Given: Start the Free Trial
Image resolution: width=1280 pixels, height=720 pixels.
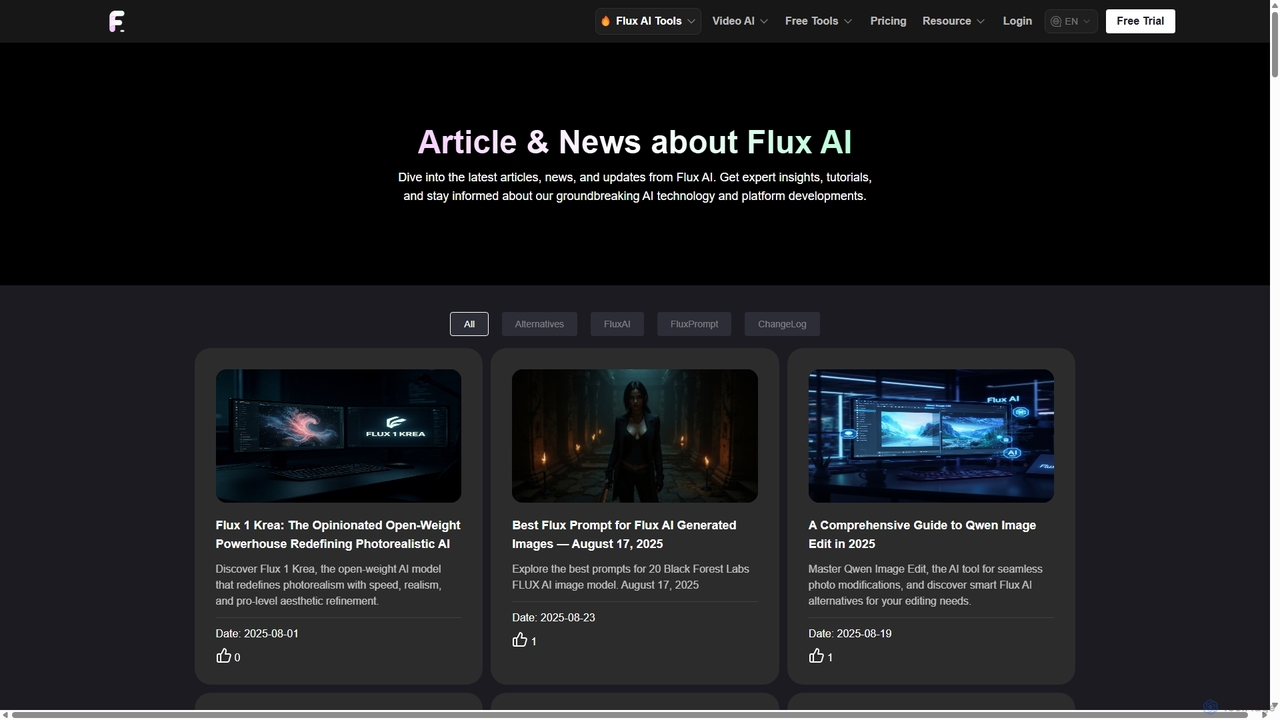Looking at the screenshot, I should click(x=1140, y=21).
